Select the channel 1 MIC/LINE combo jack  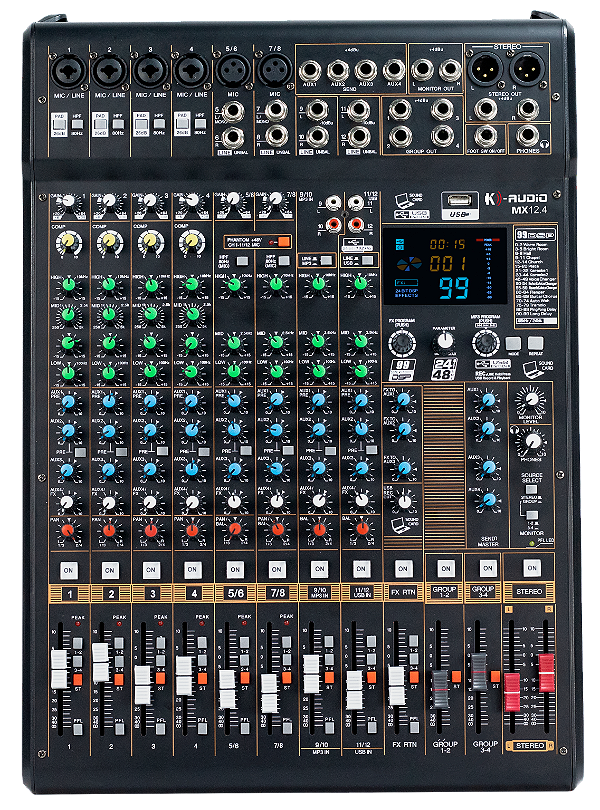point(69,71)
